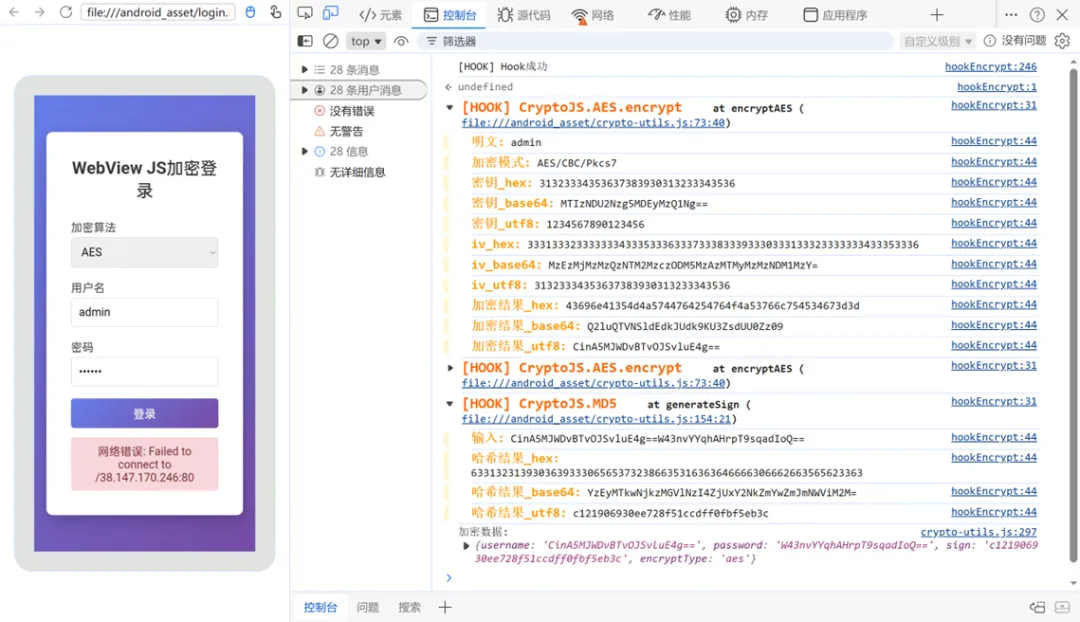Image resolution: width=1080 pixels, height=622 pixels.
Task: Open the hookEncrypt:1 source link
Action: 997,87
